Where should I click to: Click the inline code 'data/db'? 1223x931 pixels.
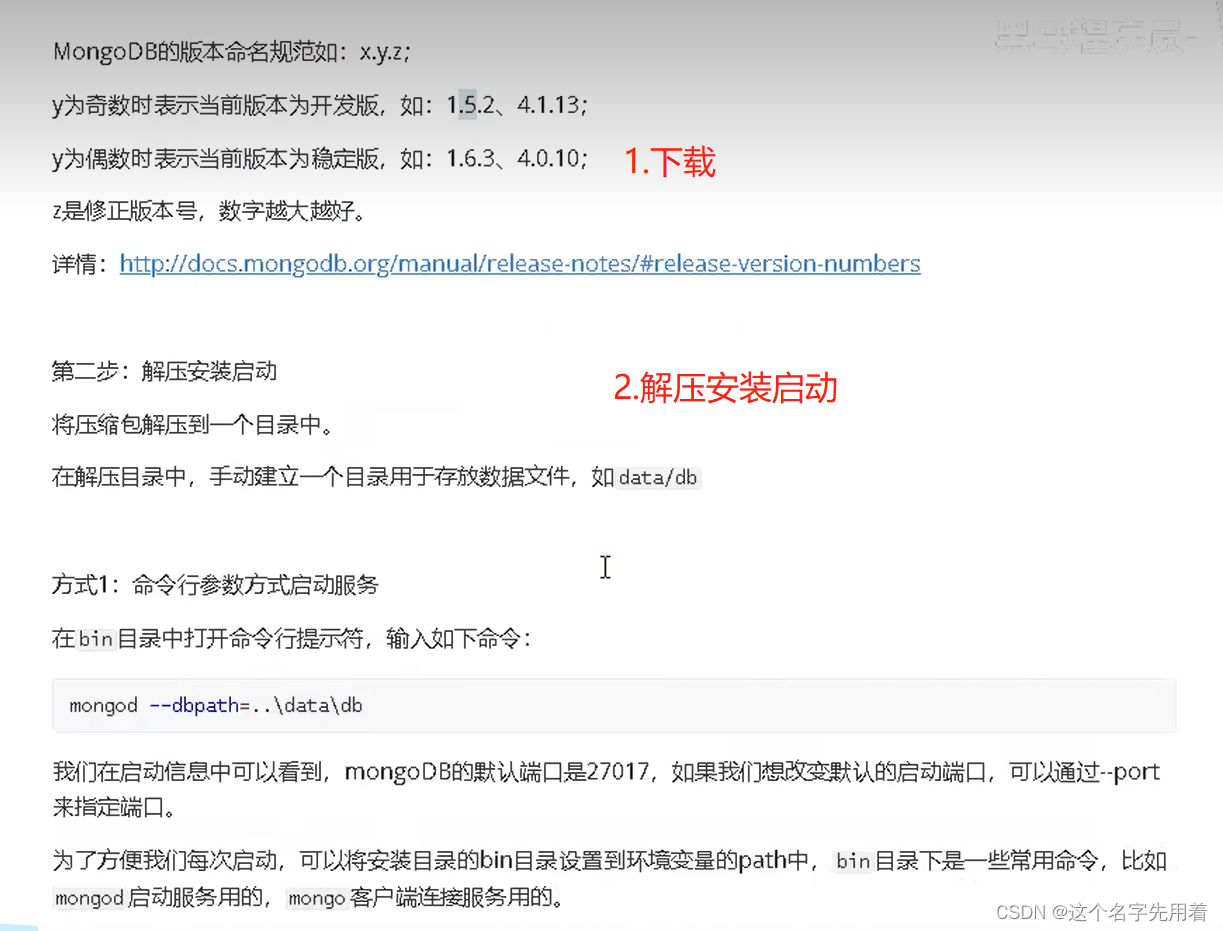(658, 478)
